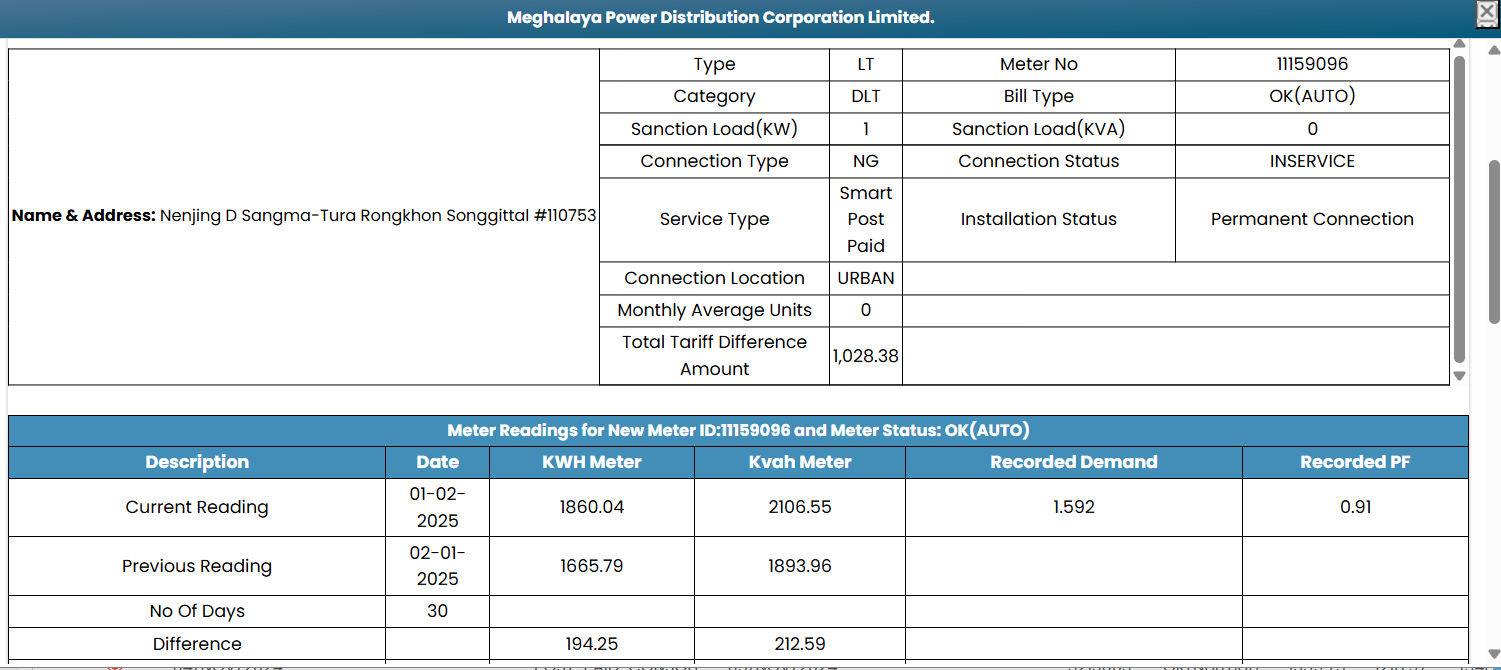
Task: Click the 'Type' label cell
Action: (714, 65)
